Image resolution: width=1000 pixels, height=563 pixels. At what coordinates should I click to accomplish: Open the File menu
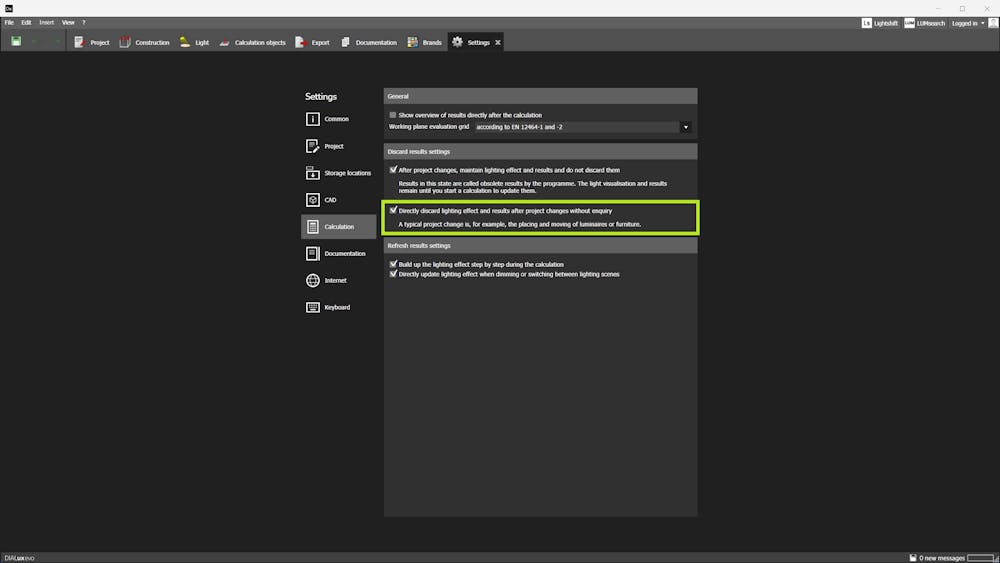(9, 22)
